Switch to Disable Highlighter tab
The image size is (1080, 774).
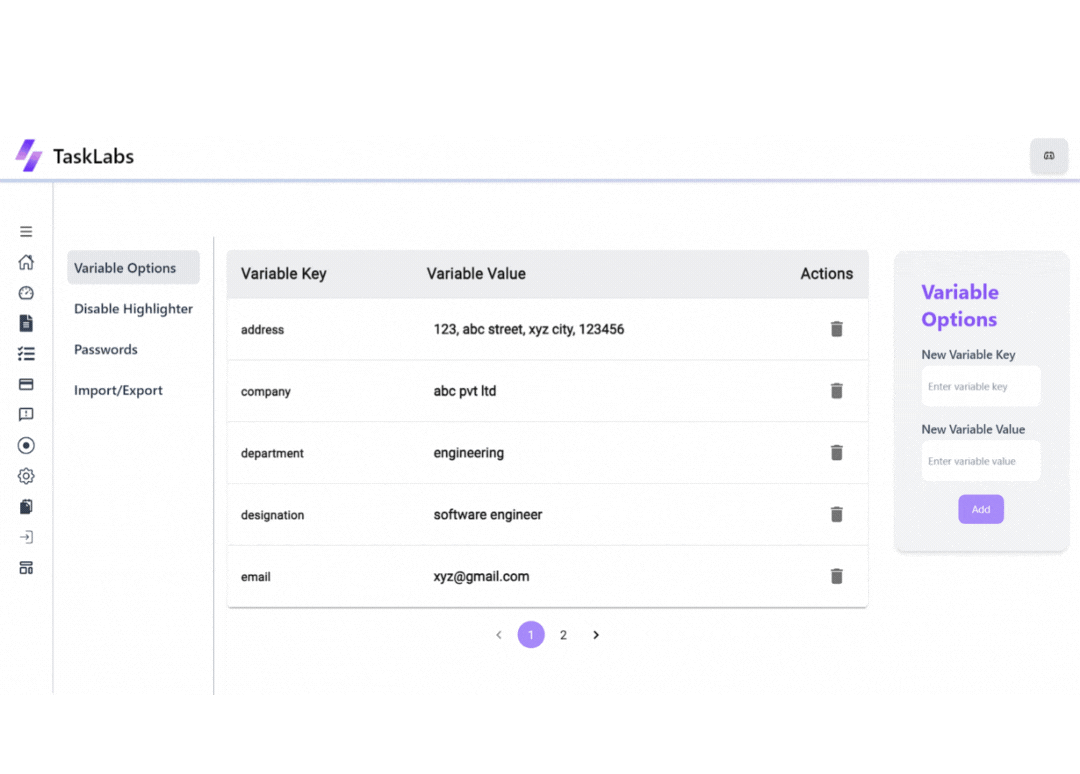pos(133,309)
